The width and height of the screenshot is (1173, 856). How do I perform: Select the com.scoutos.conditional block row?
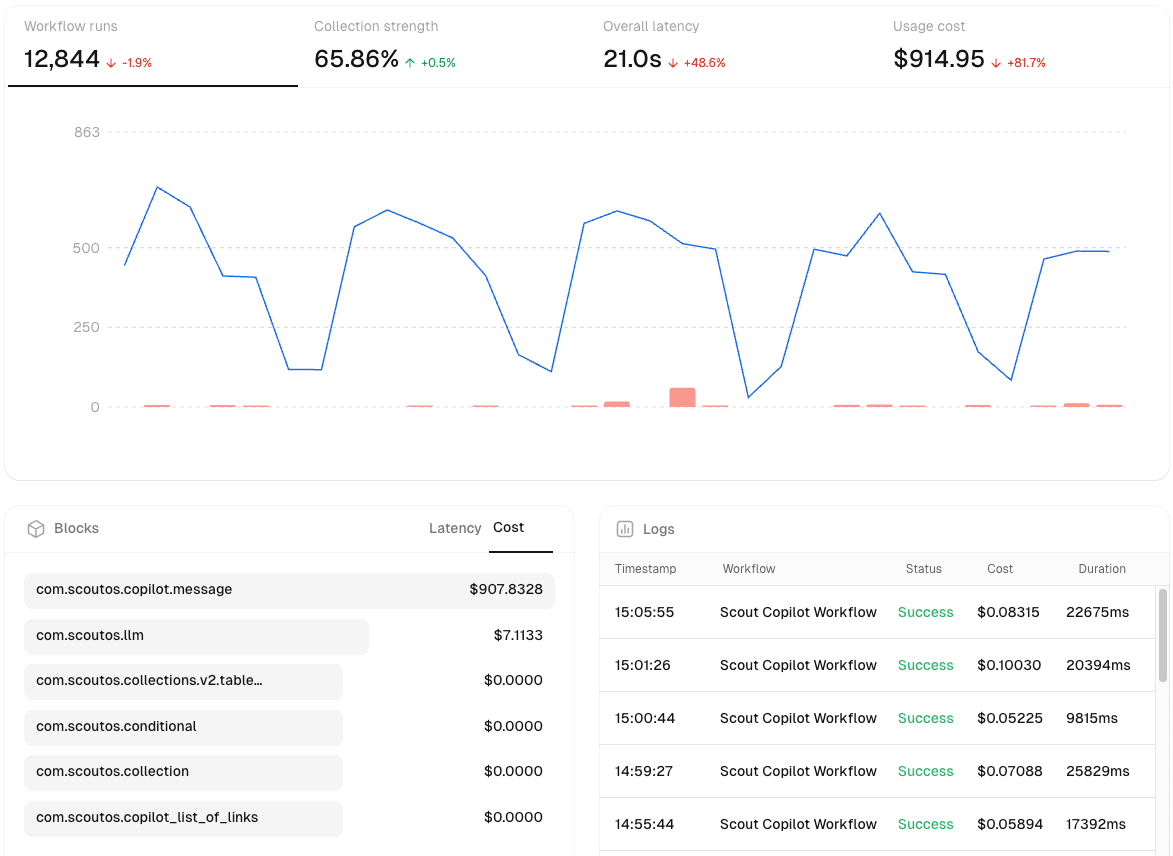click(x=290, y=727)
